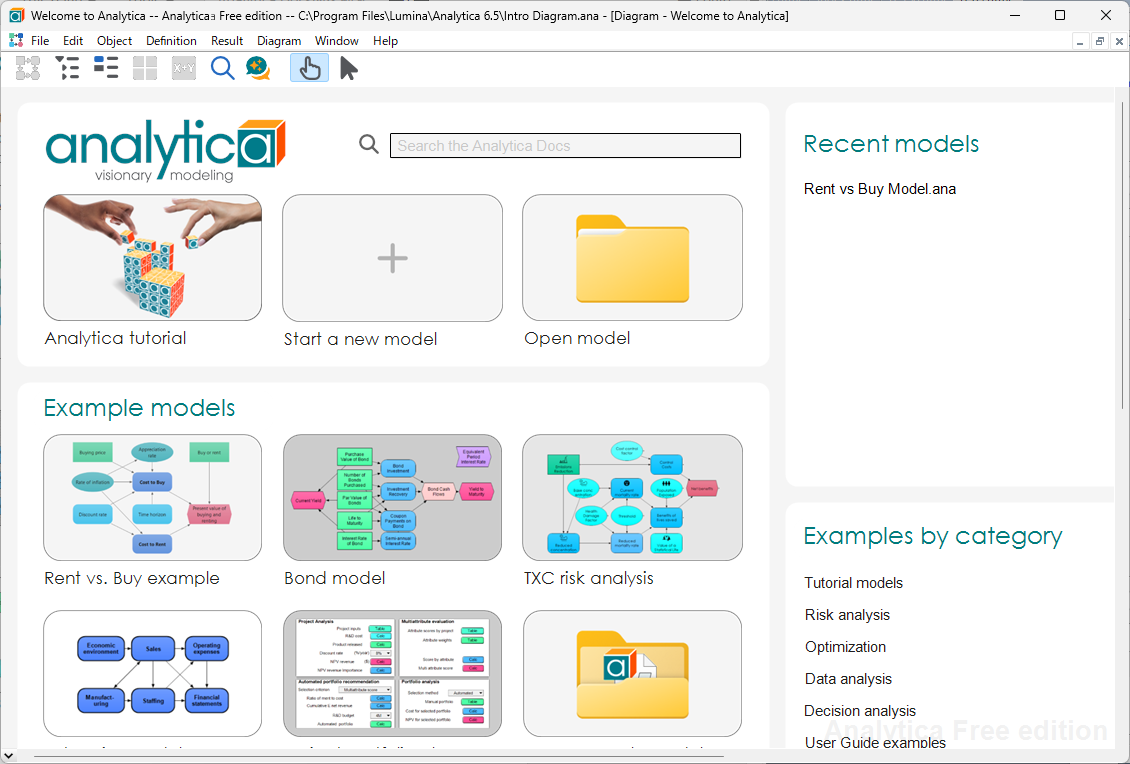1130x764 pixels.
Task: Open Rent vs Buy Model.ana recent model
Action: pos(879,189)
